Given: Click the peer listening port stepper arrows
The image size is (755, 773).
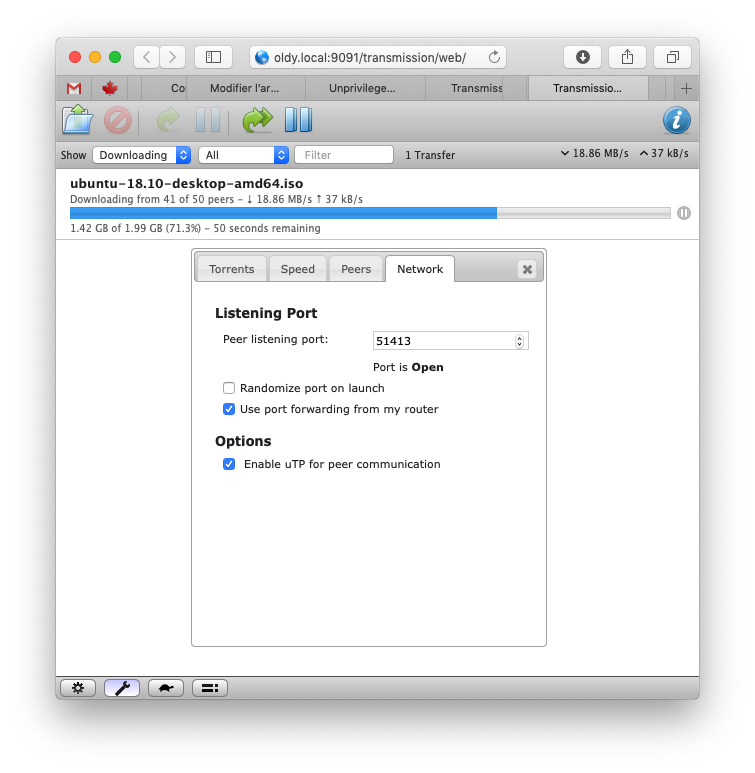Looking at the screenshot, I should (519, 341).
